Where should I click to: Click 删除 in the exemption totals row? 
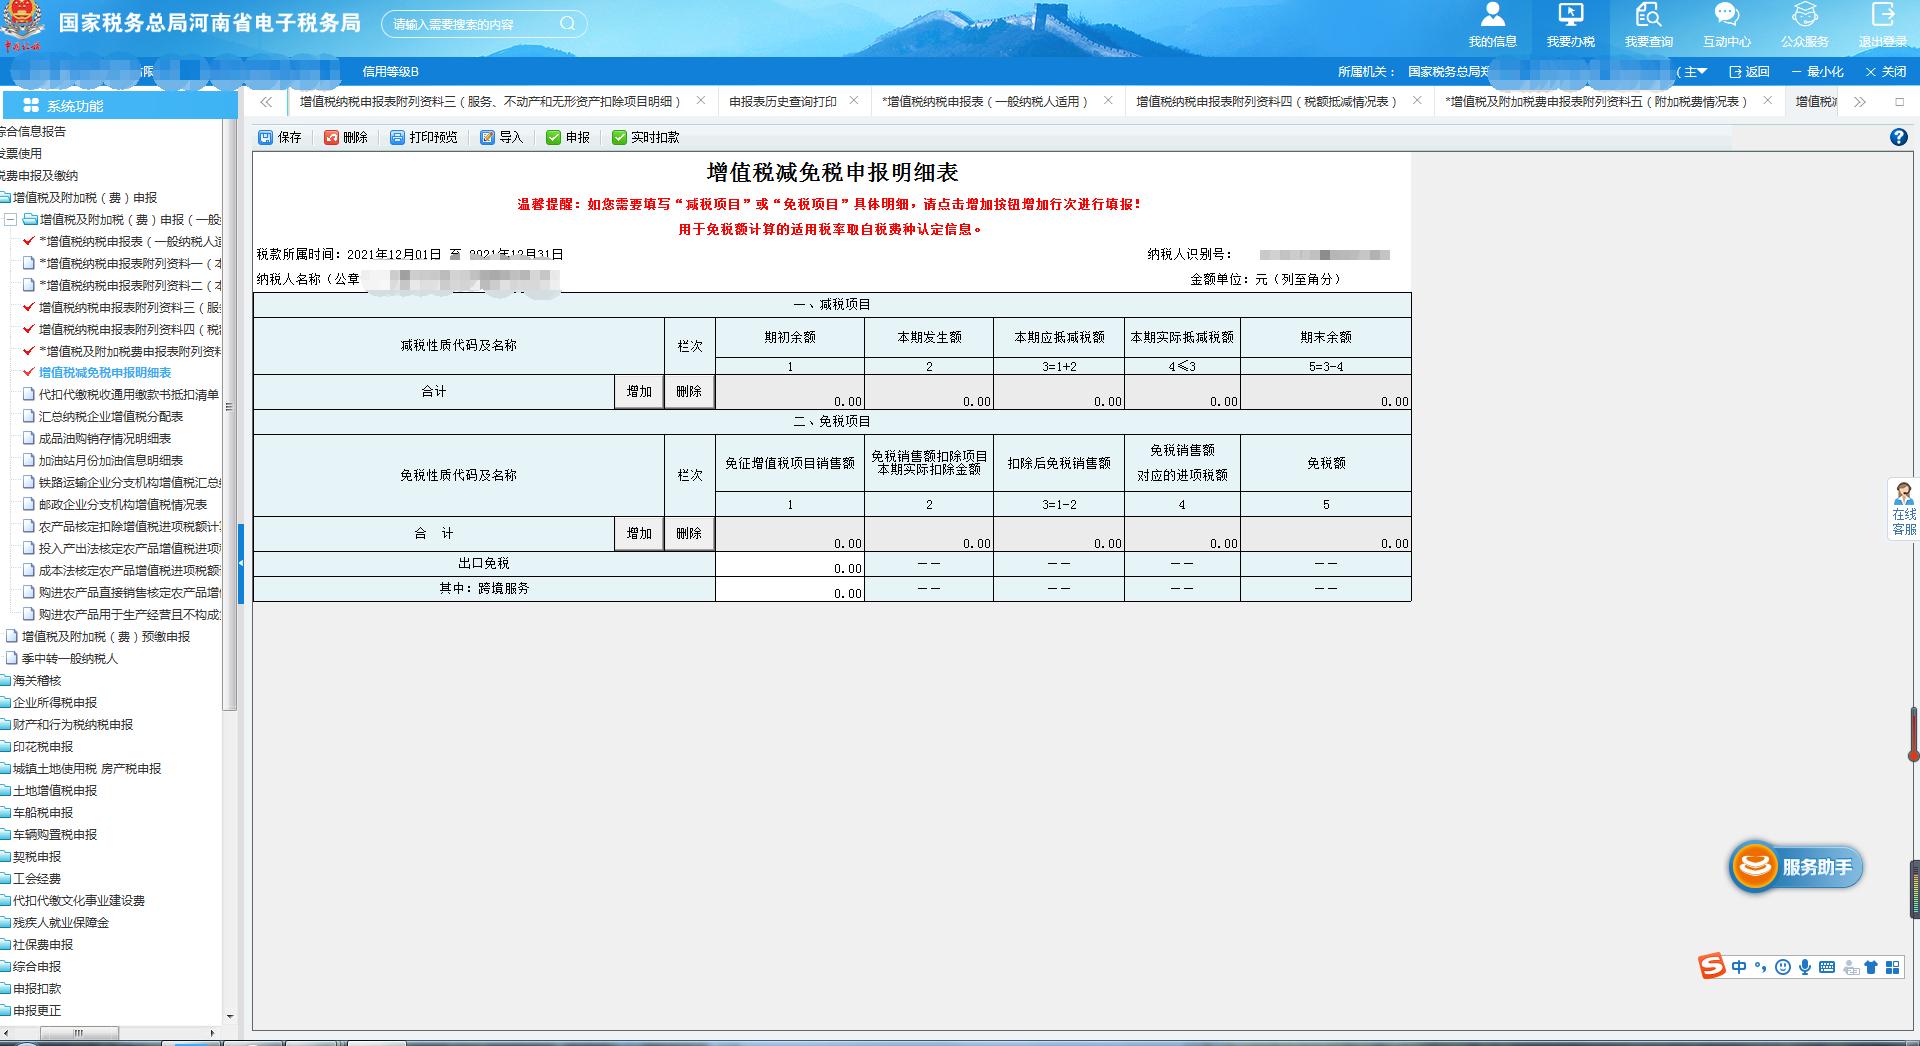point(691,534)
